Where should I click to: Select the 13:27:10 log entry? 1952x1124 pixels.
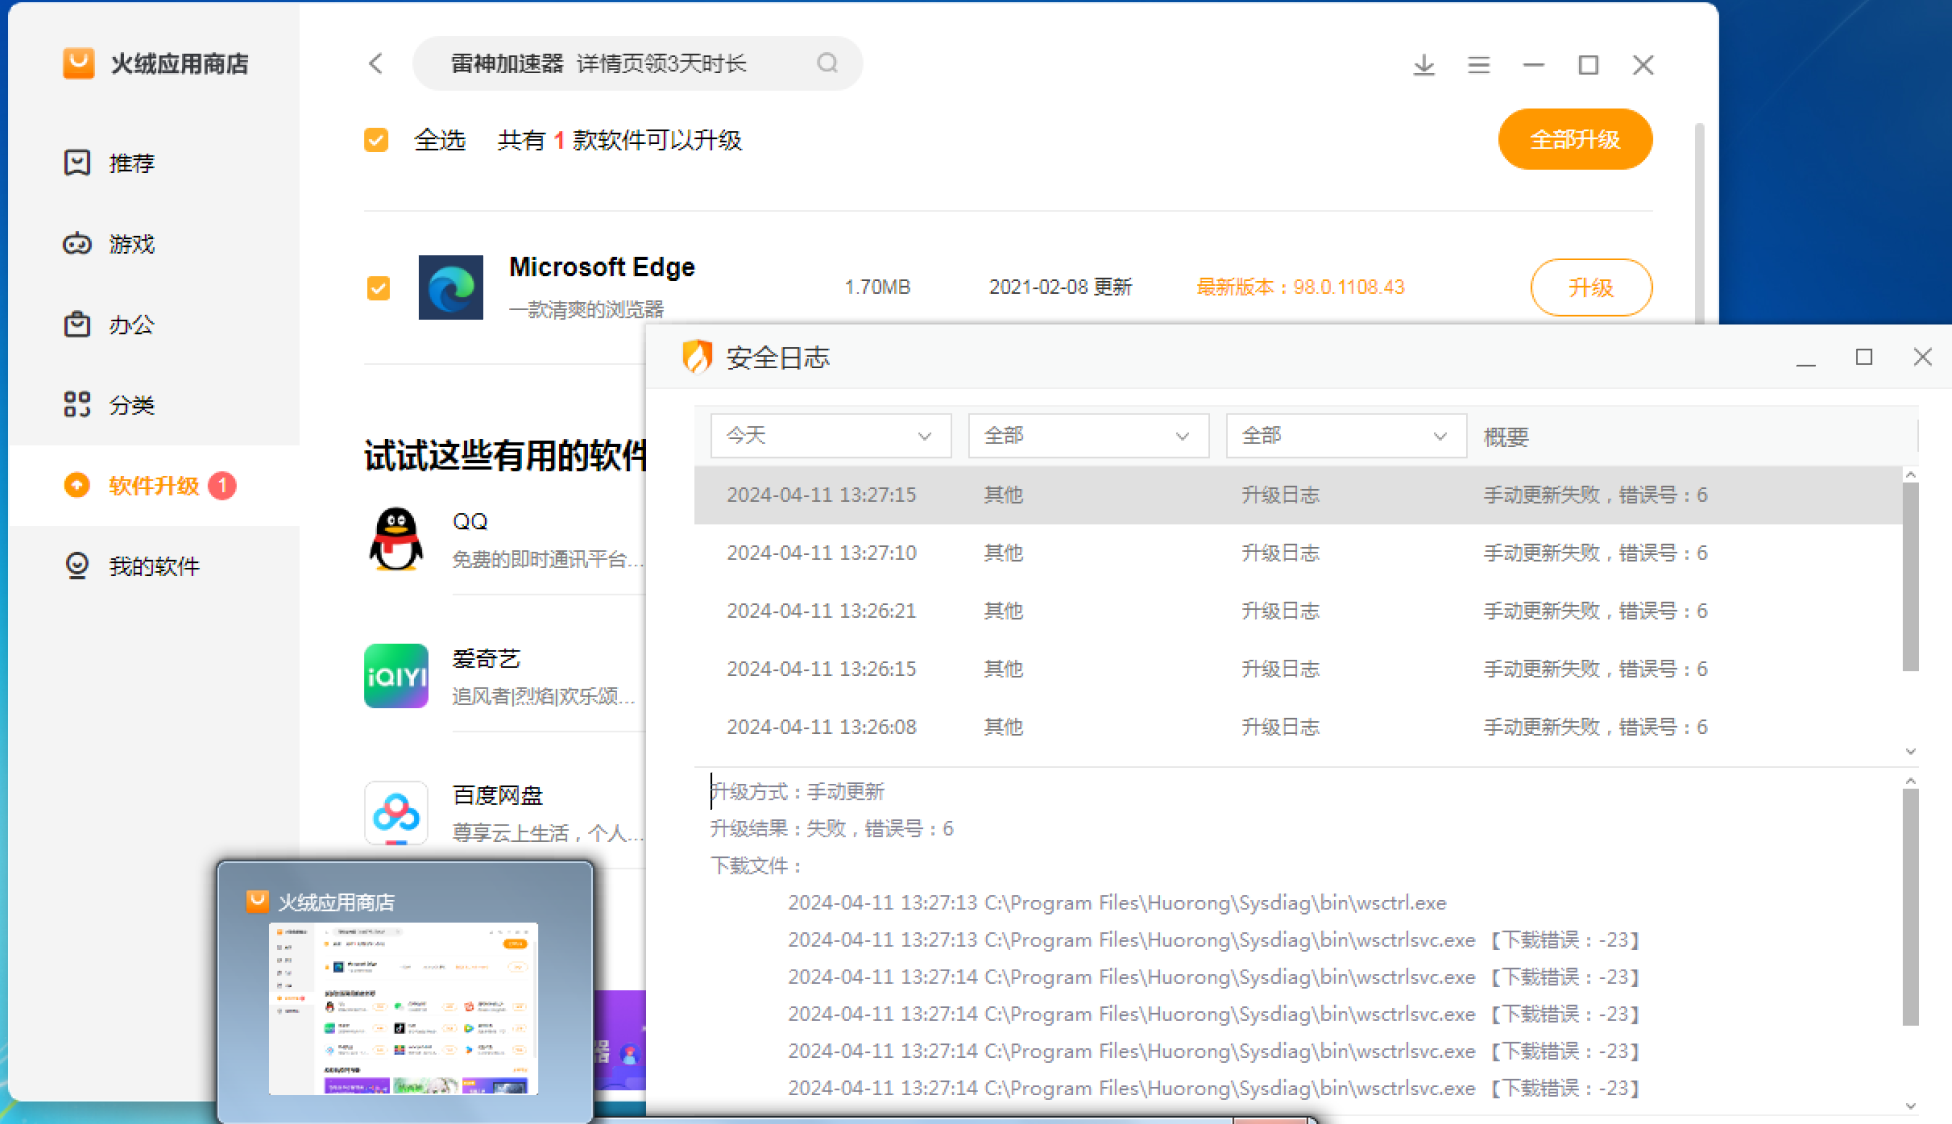tap(1298, 553)
